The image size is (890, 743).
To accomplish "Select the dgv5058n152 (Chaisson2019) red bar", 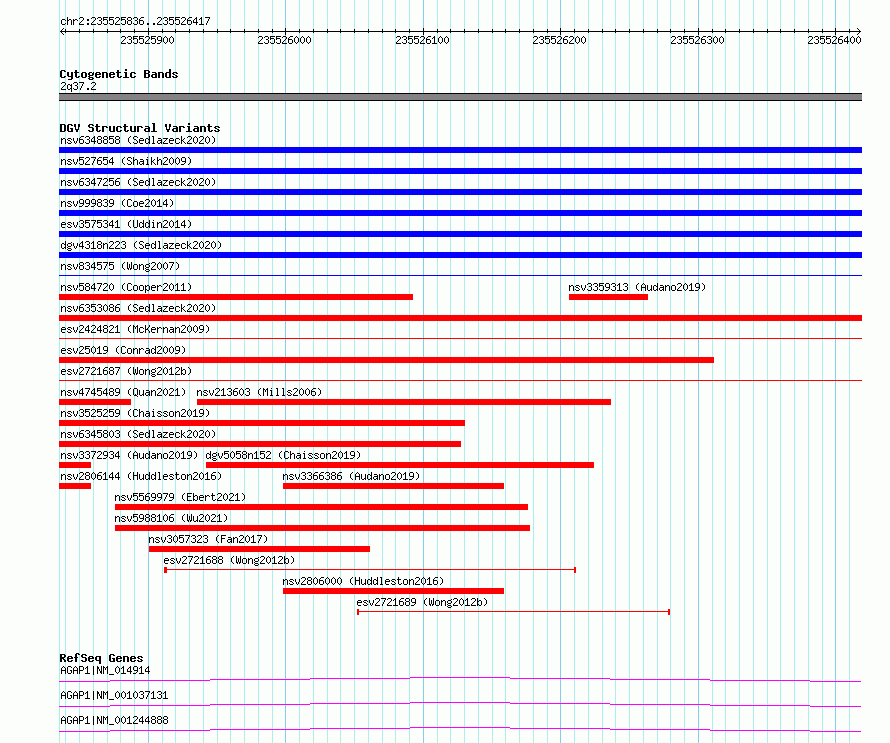I will point(400,465).
